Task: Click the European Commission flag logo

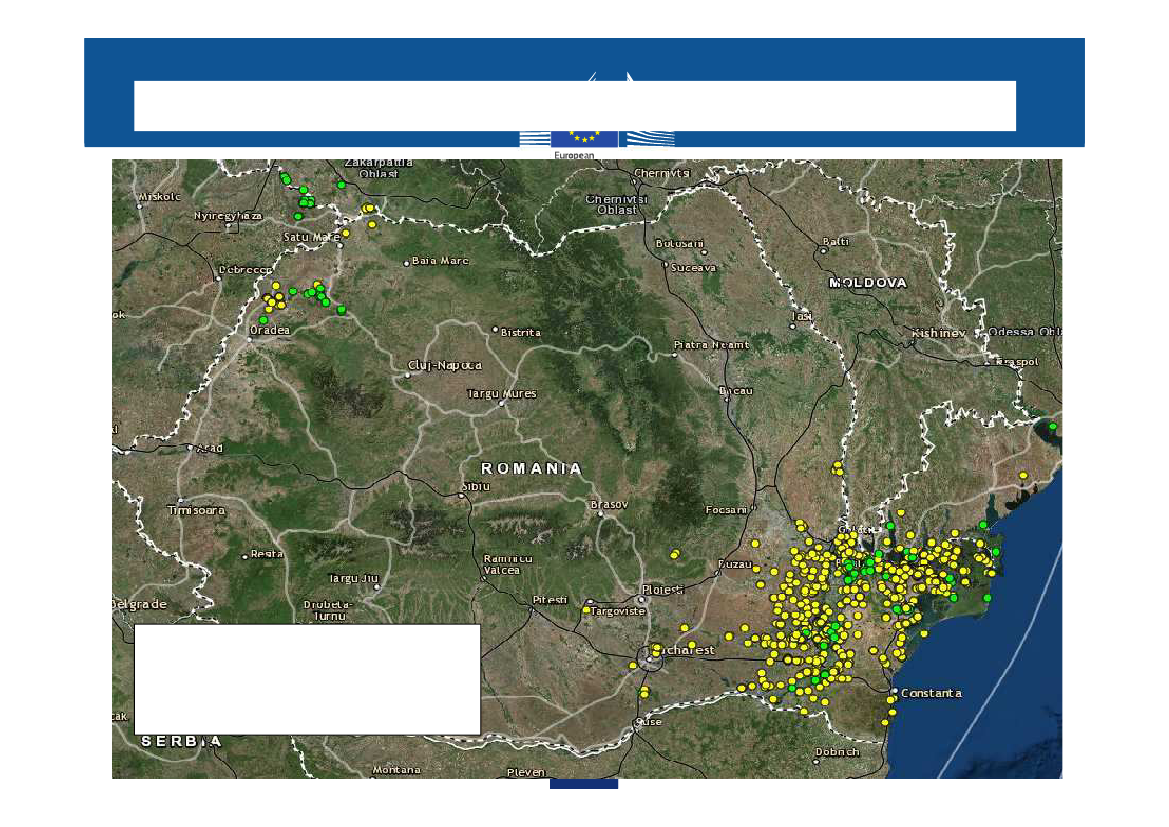Action: [x=584, y=139]
